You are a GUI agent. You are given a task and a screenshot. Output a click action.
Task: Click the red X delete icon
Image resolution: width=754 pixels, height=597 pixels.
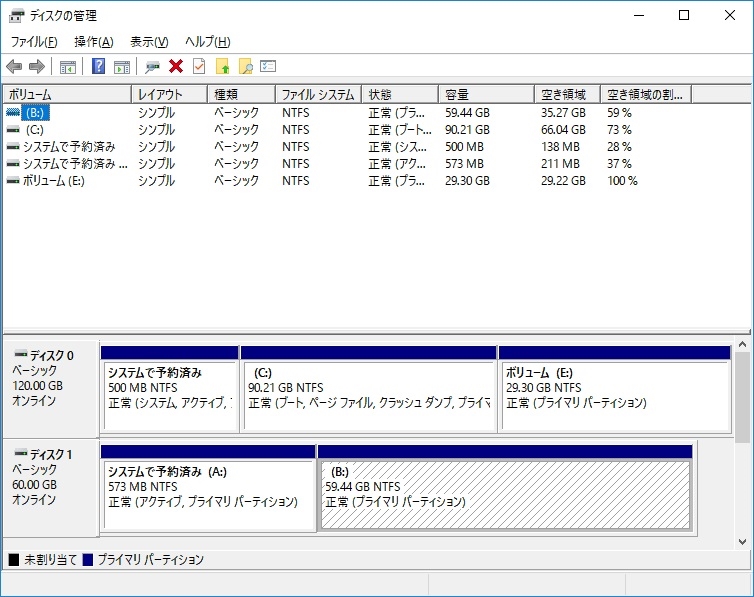176,67
